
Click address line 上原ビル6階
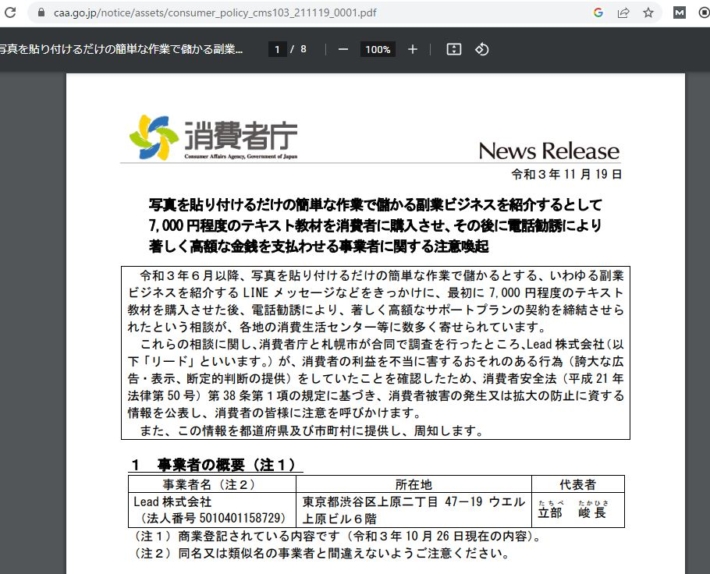click(x=340, y=519)
